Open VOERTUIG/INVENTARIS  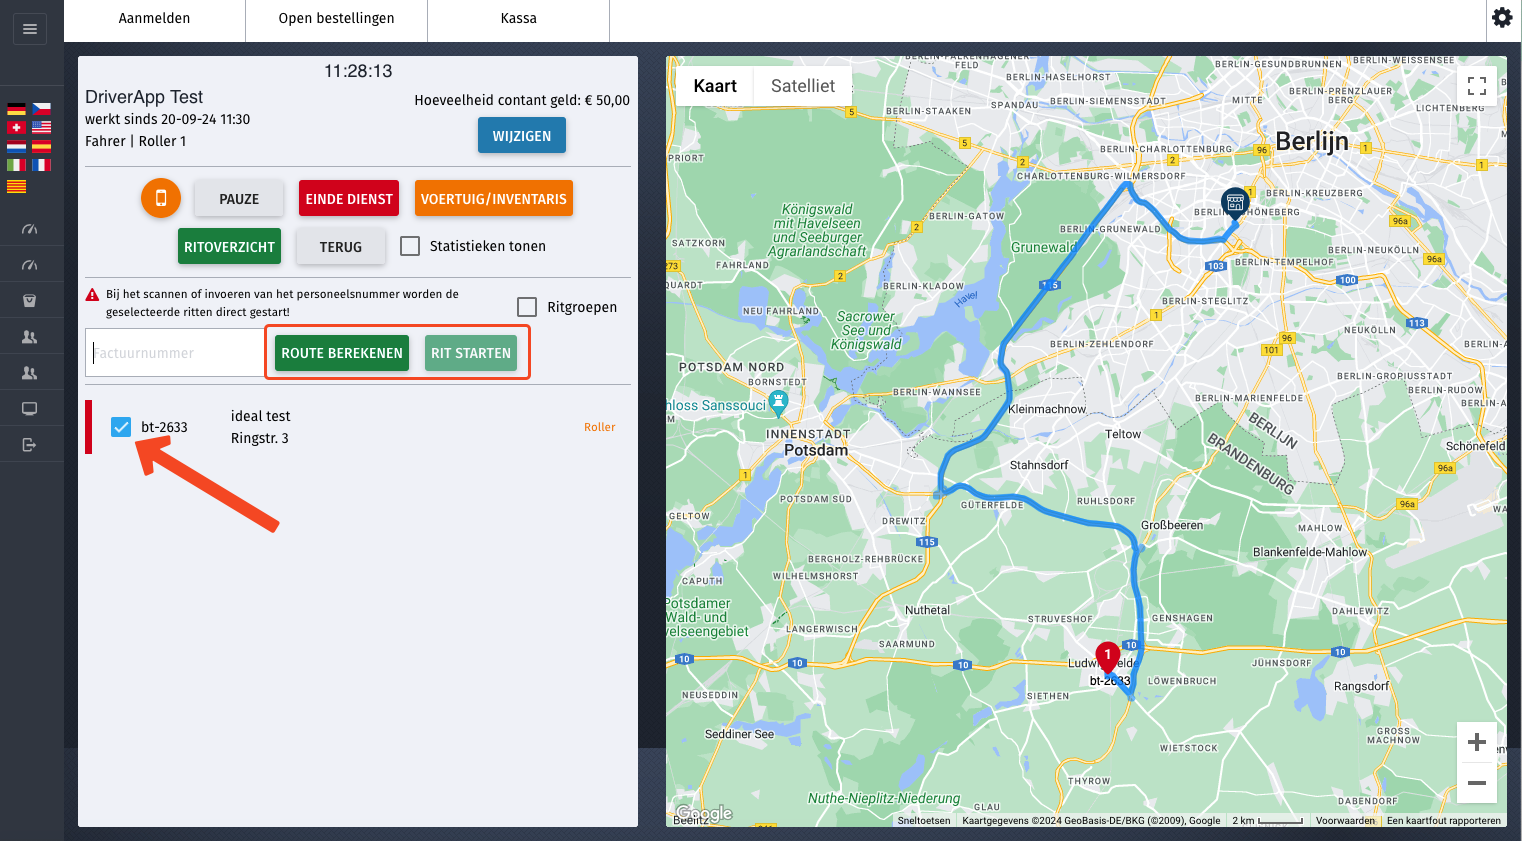pyautogui.click(x=494, y=199)
